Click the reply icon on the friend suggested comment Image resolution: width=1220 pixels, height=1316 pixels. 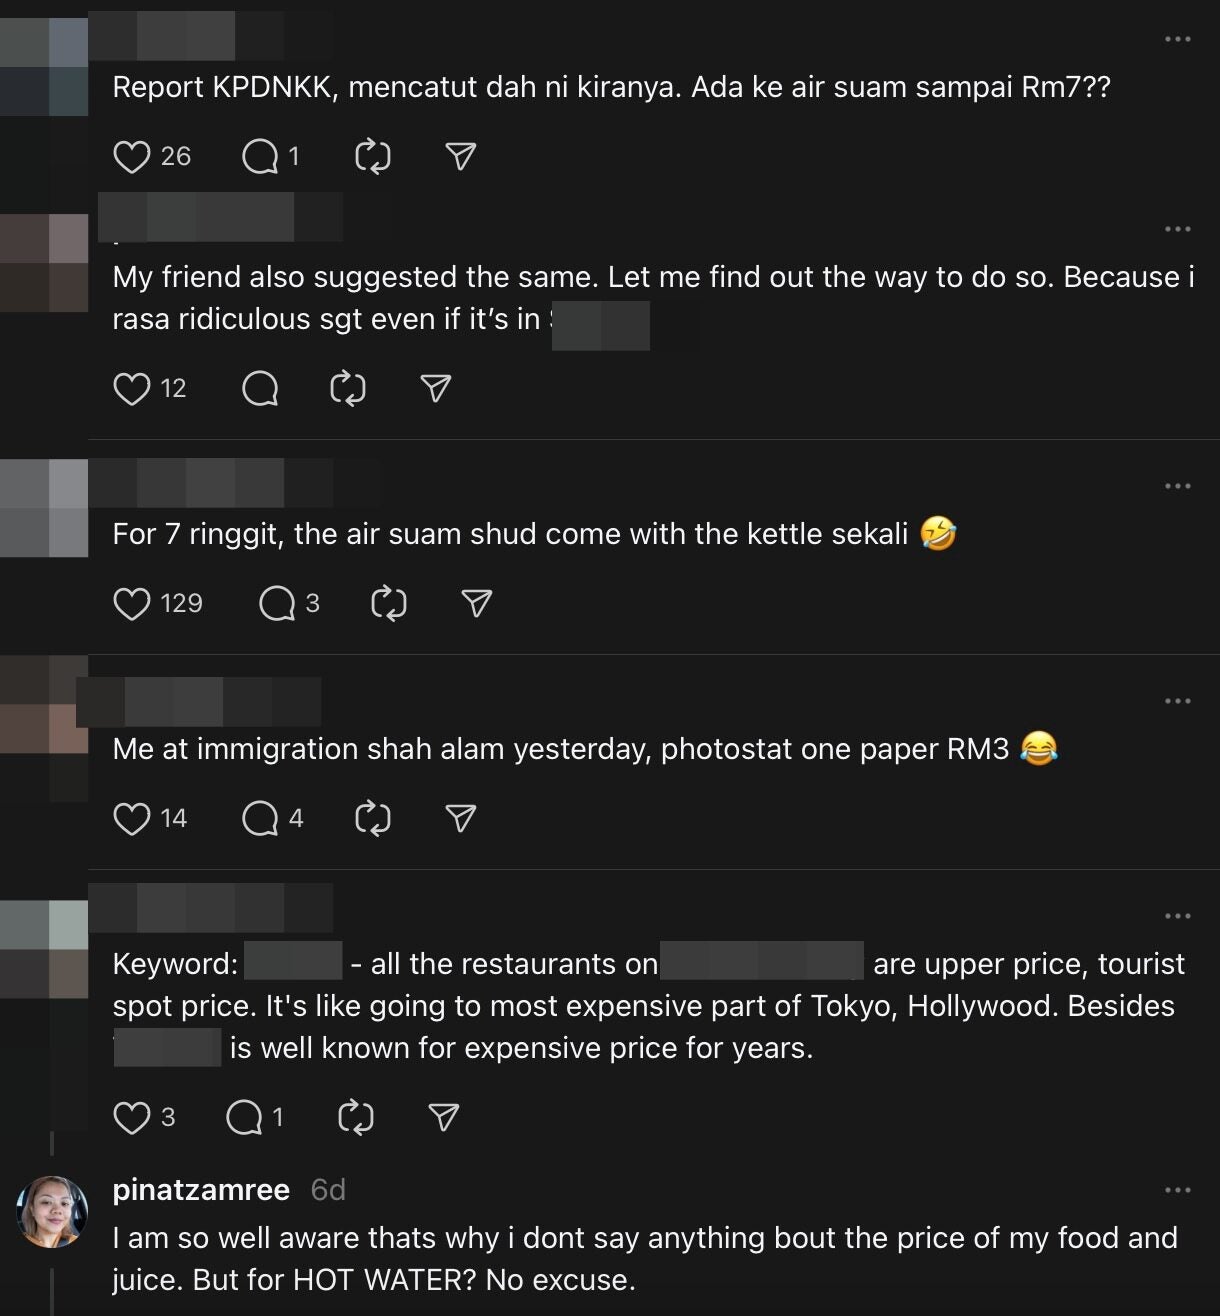[x=262, y=388]
